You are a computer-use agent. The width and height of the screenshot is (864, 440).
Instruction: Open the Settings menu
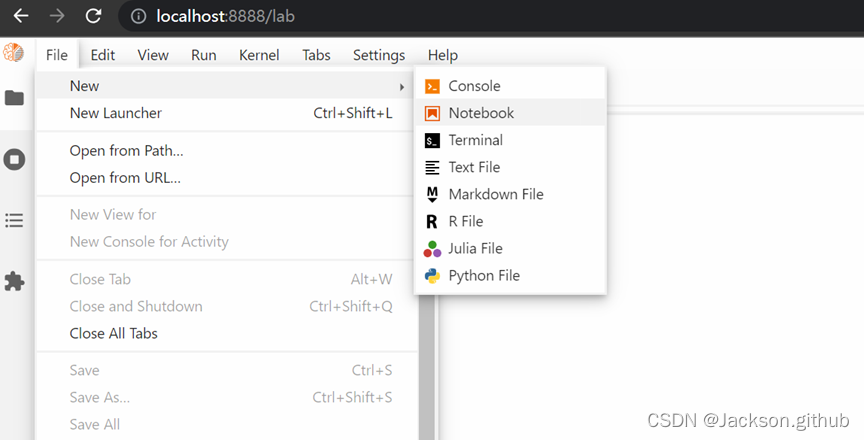point(379,55)
